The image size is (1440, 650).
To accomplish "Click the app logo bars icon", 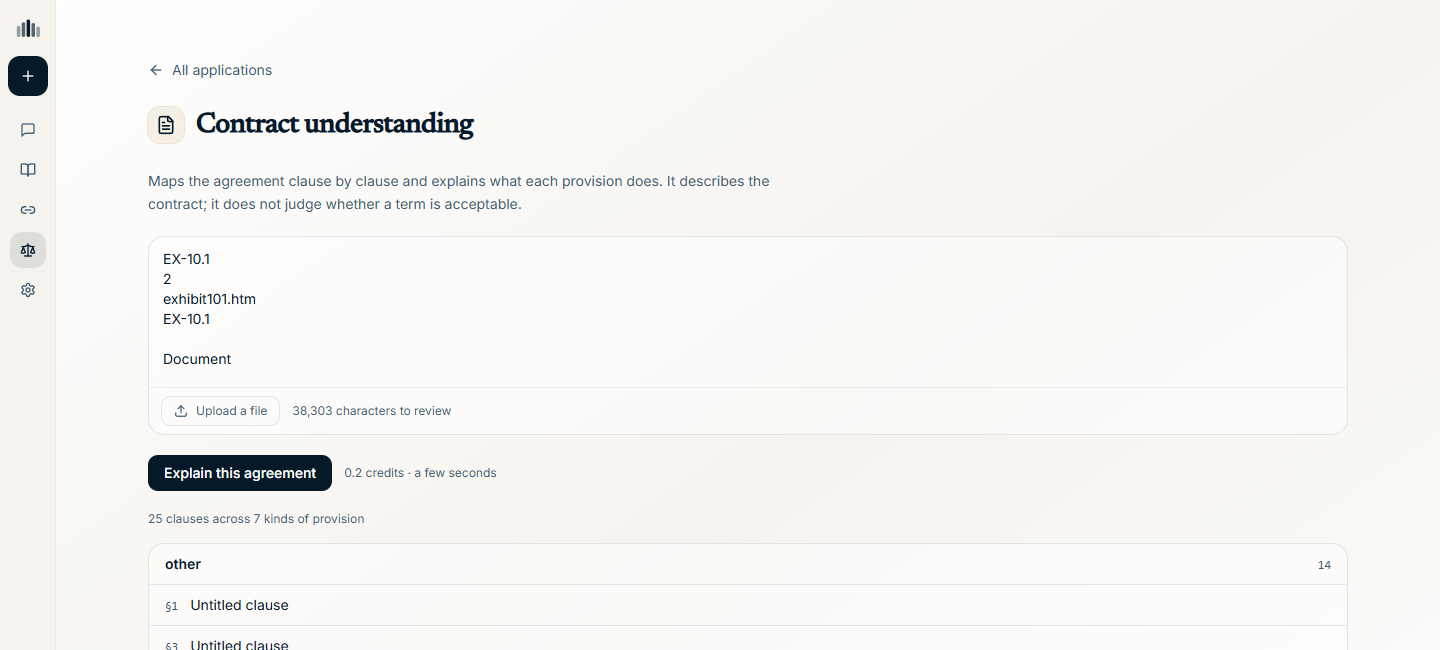I will 28,29.
